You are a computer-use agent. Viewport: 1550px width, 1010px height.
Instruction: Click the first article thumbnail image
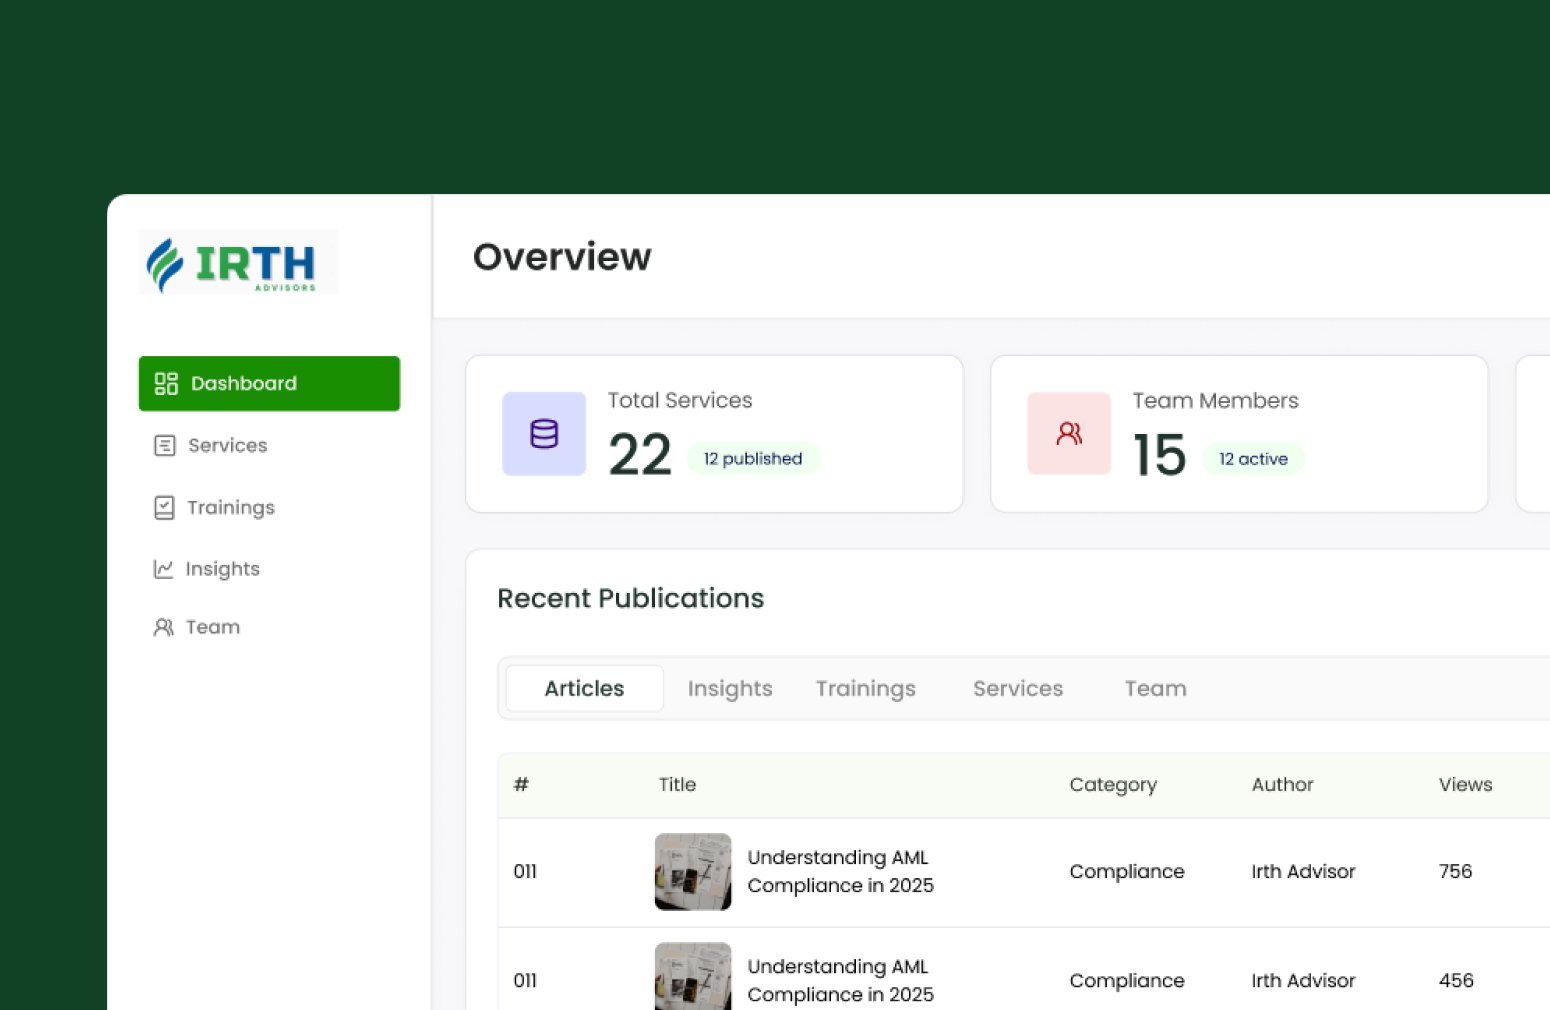(x=693, y=871)
